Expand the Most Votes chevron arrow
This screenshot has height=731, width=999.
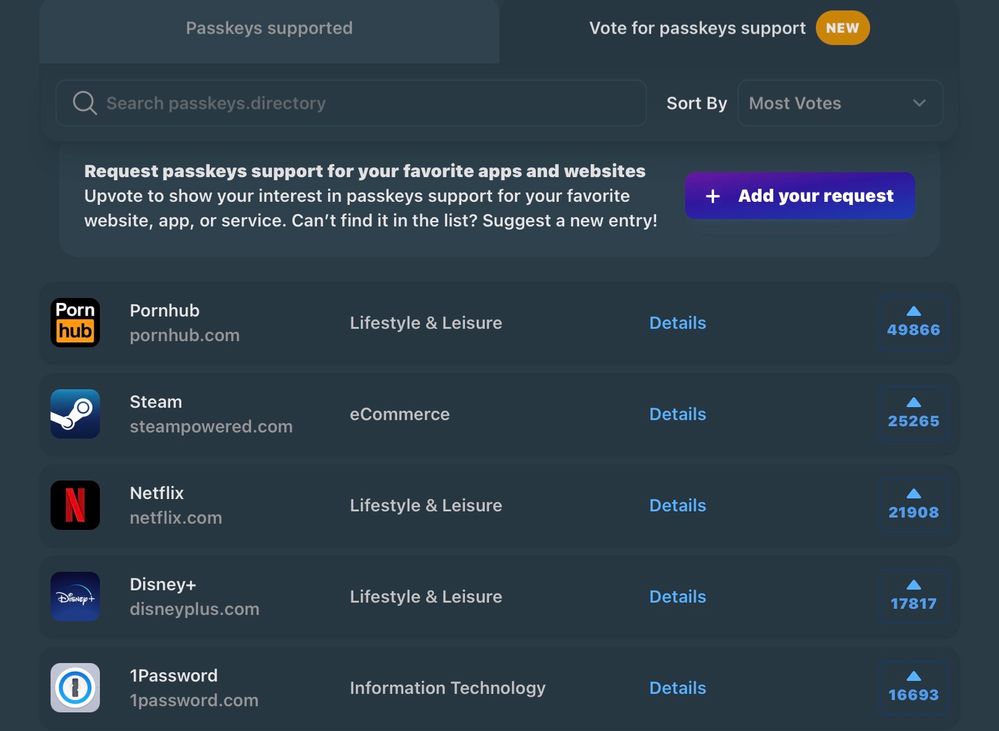tap(919, 103)
